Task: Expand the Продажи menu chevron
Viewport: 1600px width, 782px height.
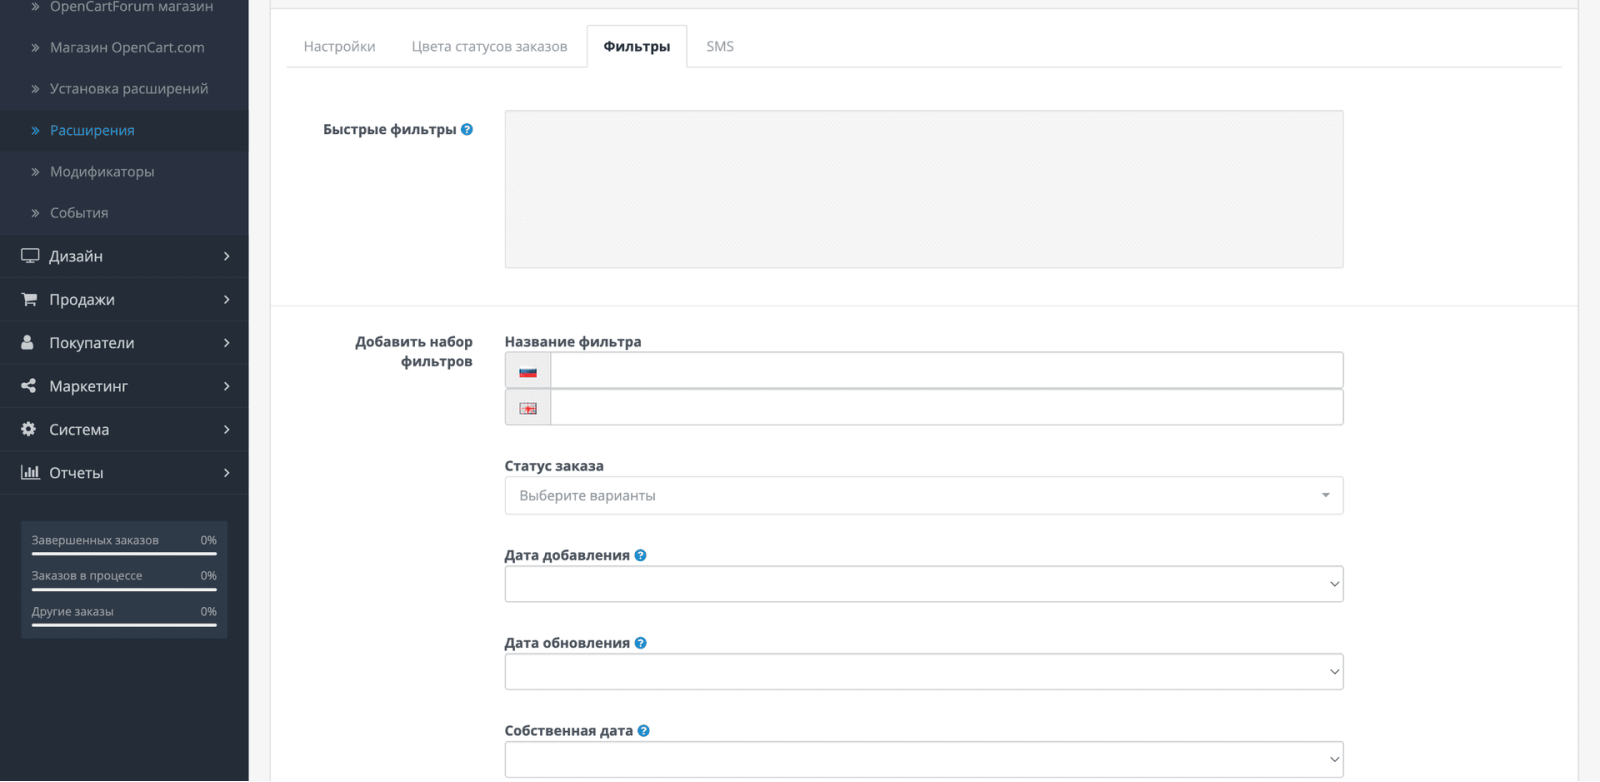Action: pos(227,300)
